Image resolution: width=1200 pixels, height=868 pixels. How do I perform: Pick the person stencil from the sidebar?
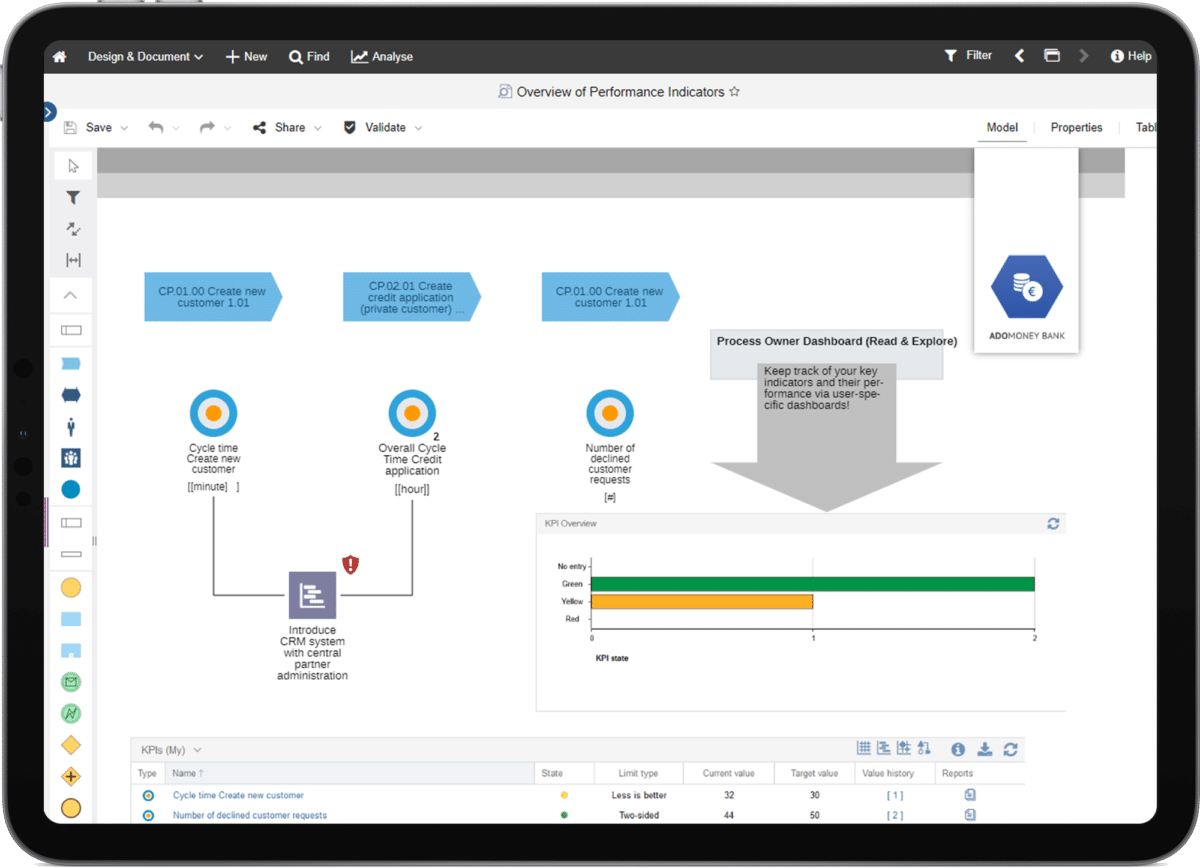pyautogui.click(x=72, y=426)
